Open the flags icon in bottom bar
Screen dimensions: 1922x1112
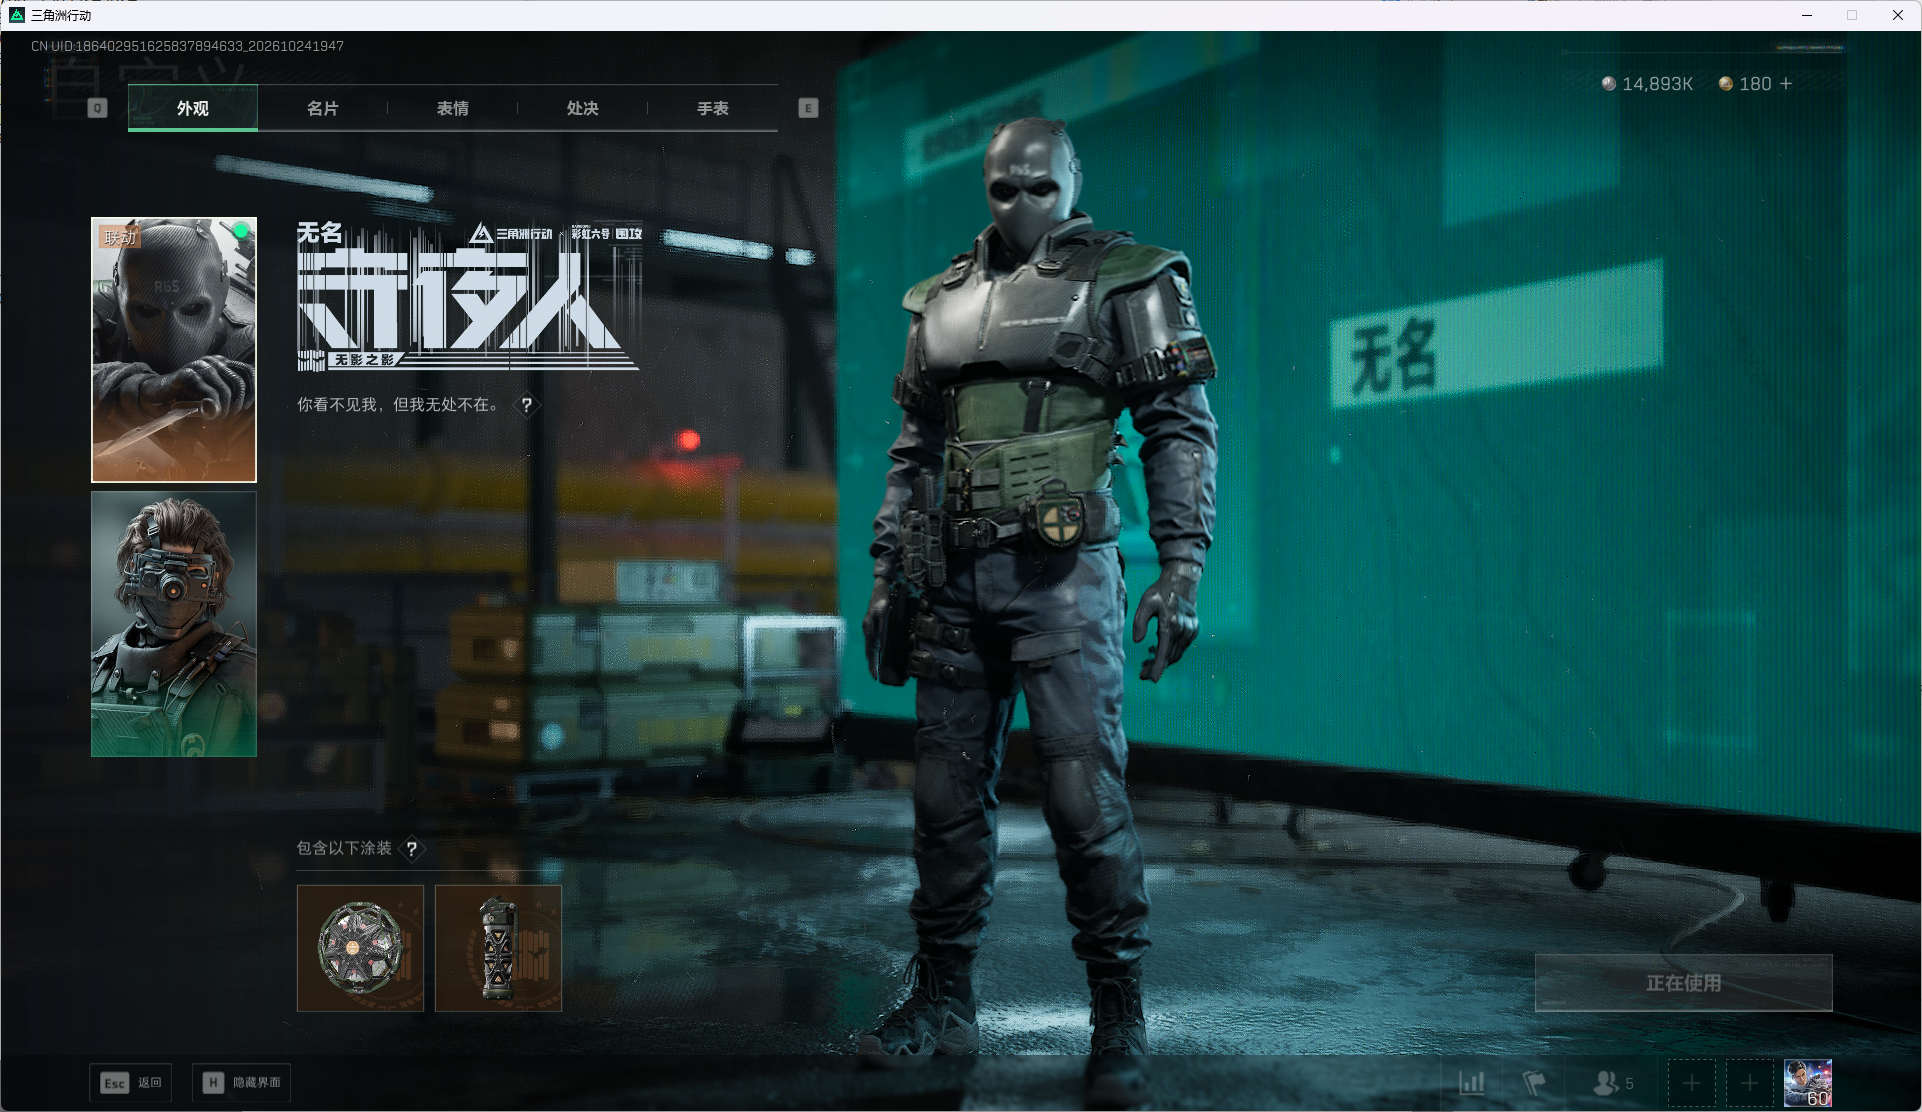click(1534, 1083)
